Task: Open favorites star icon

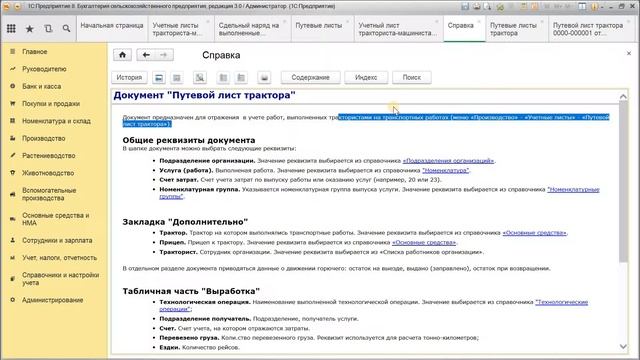Action: [x=29, y=29]
